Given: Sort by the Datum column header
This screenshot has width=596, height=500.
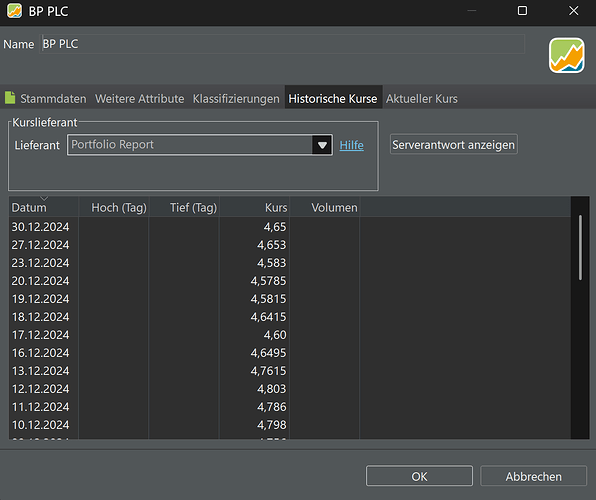Looking at the screenshot, I should pos(43,207).
